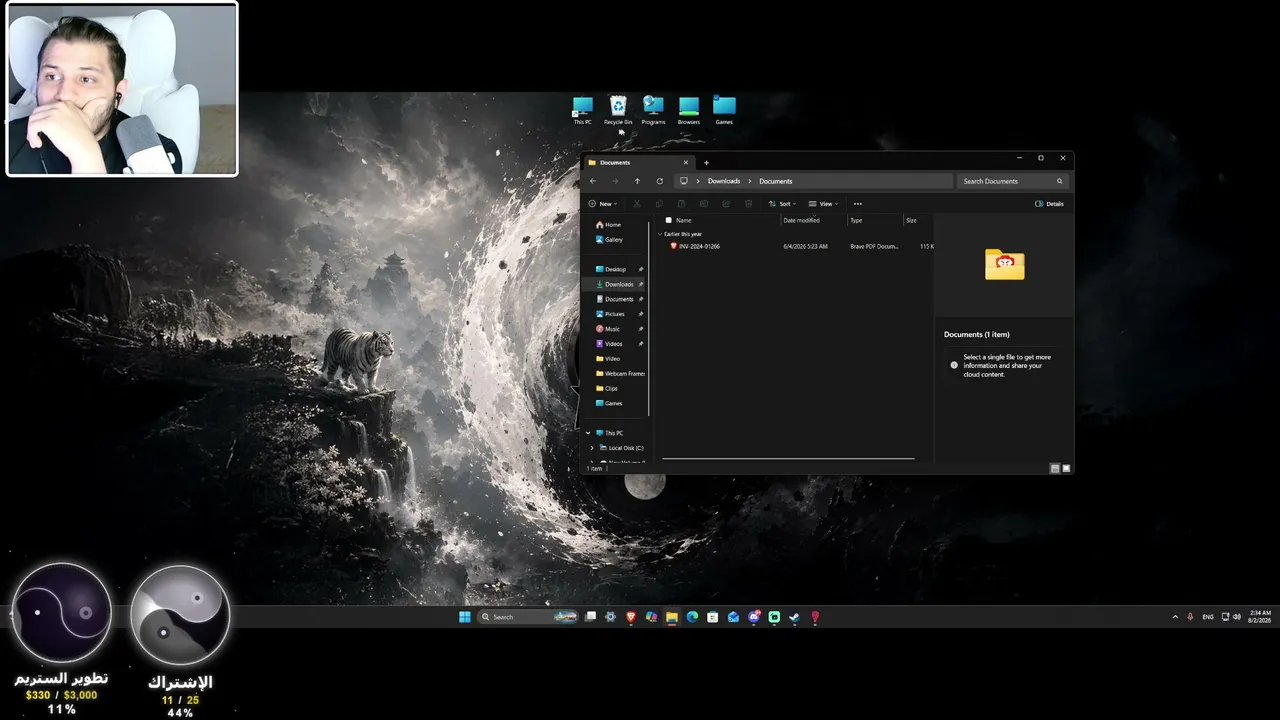Open a new File Explorer tab
The width and height of the screenshot is (1280, 720).
tap(706, 163)
